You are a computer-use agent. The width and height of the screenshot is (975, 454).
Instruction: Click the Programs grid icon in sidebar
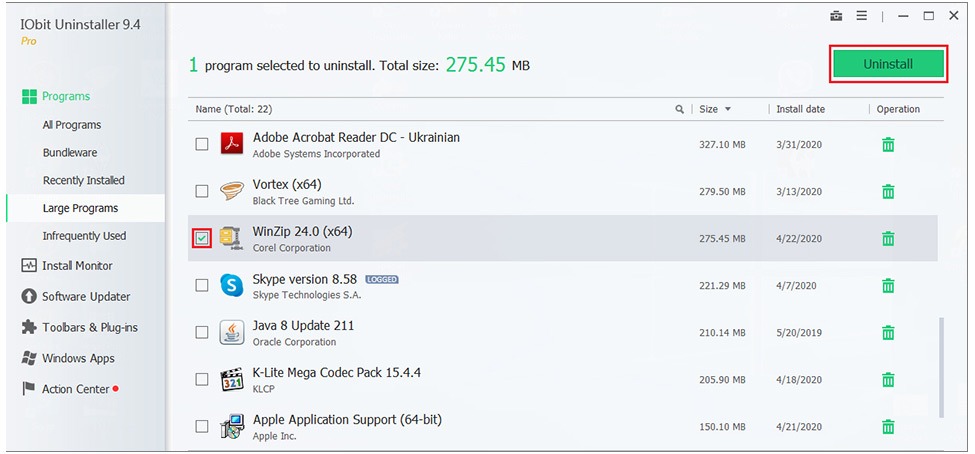(29, 96)
